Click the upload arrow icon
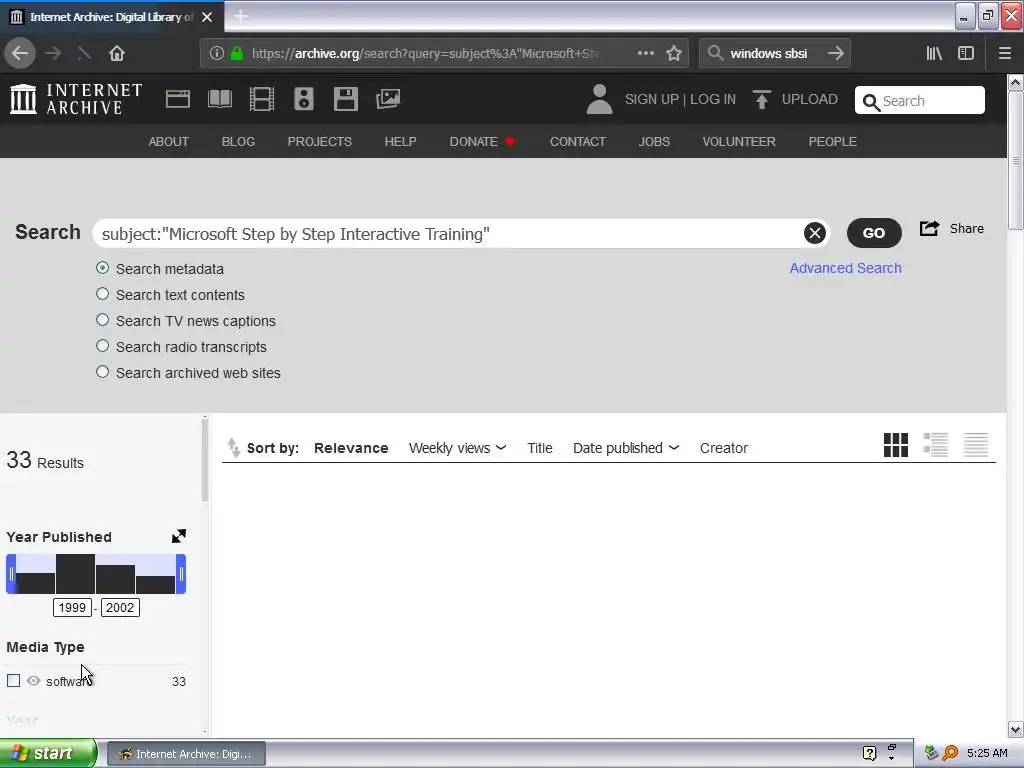Image resolution: width=1024 pixels, height=768 pixels. tap(761, 99)
